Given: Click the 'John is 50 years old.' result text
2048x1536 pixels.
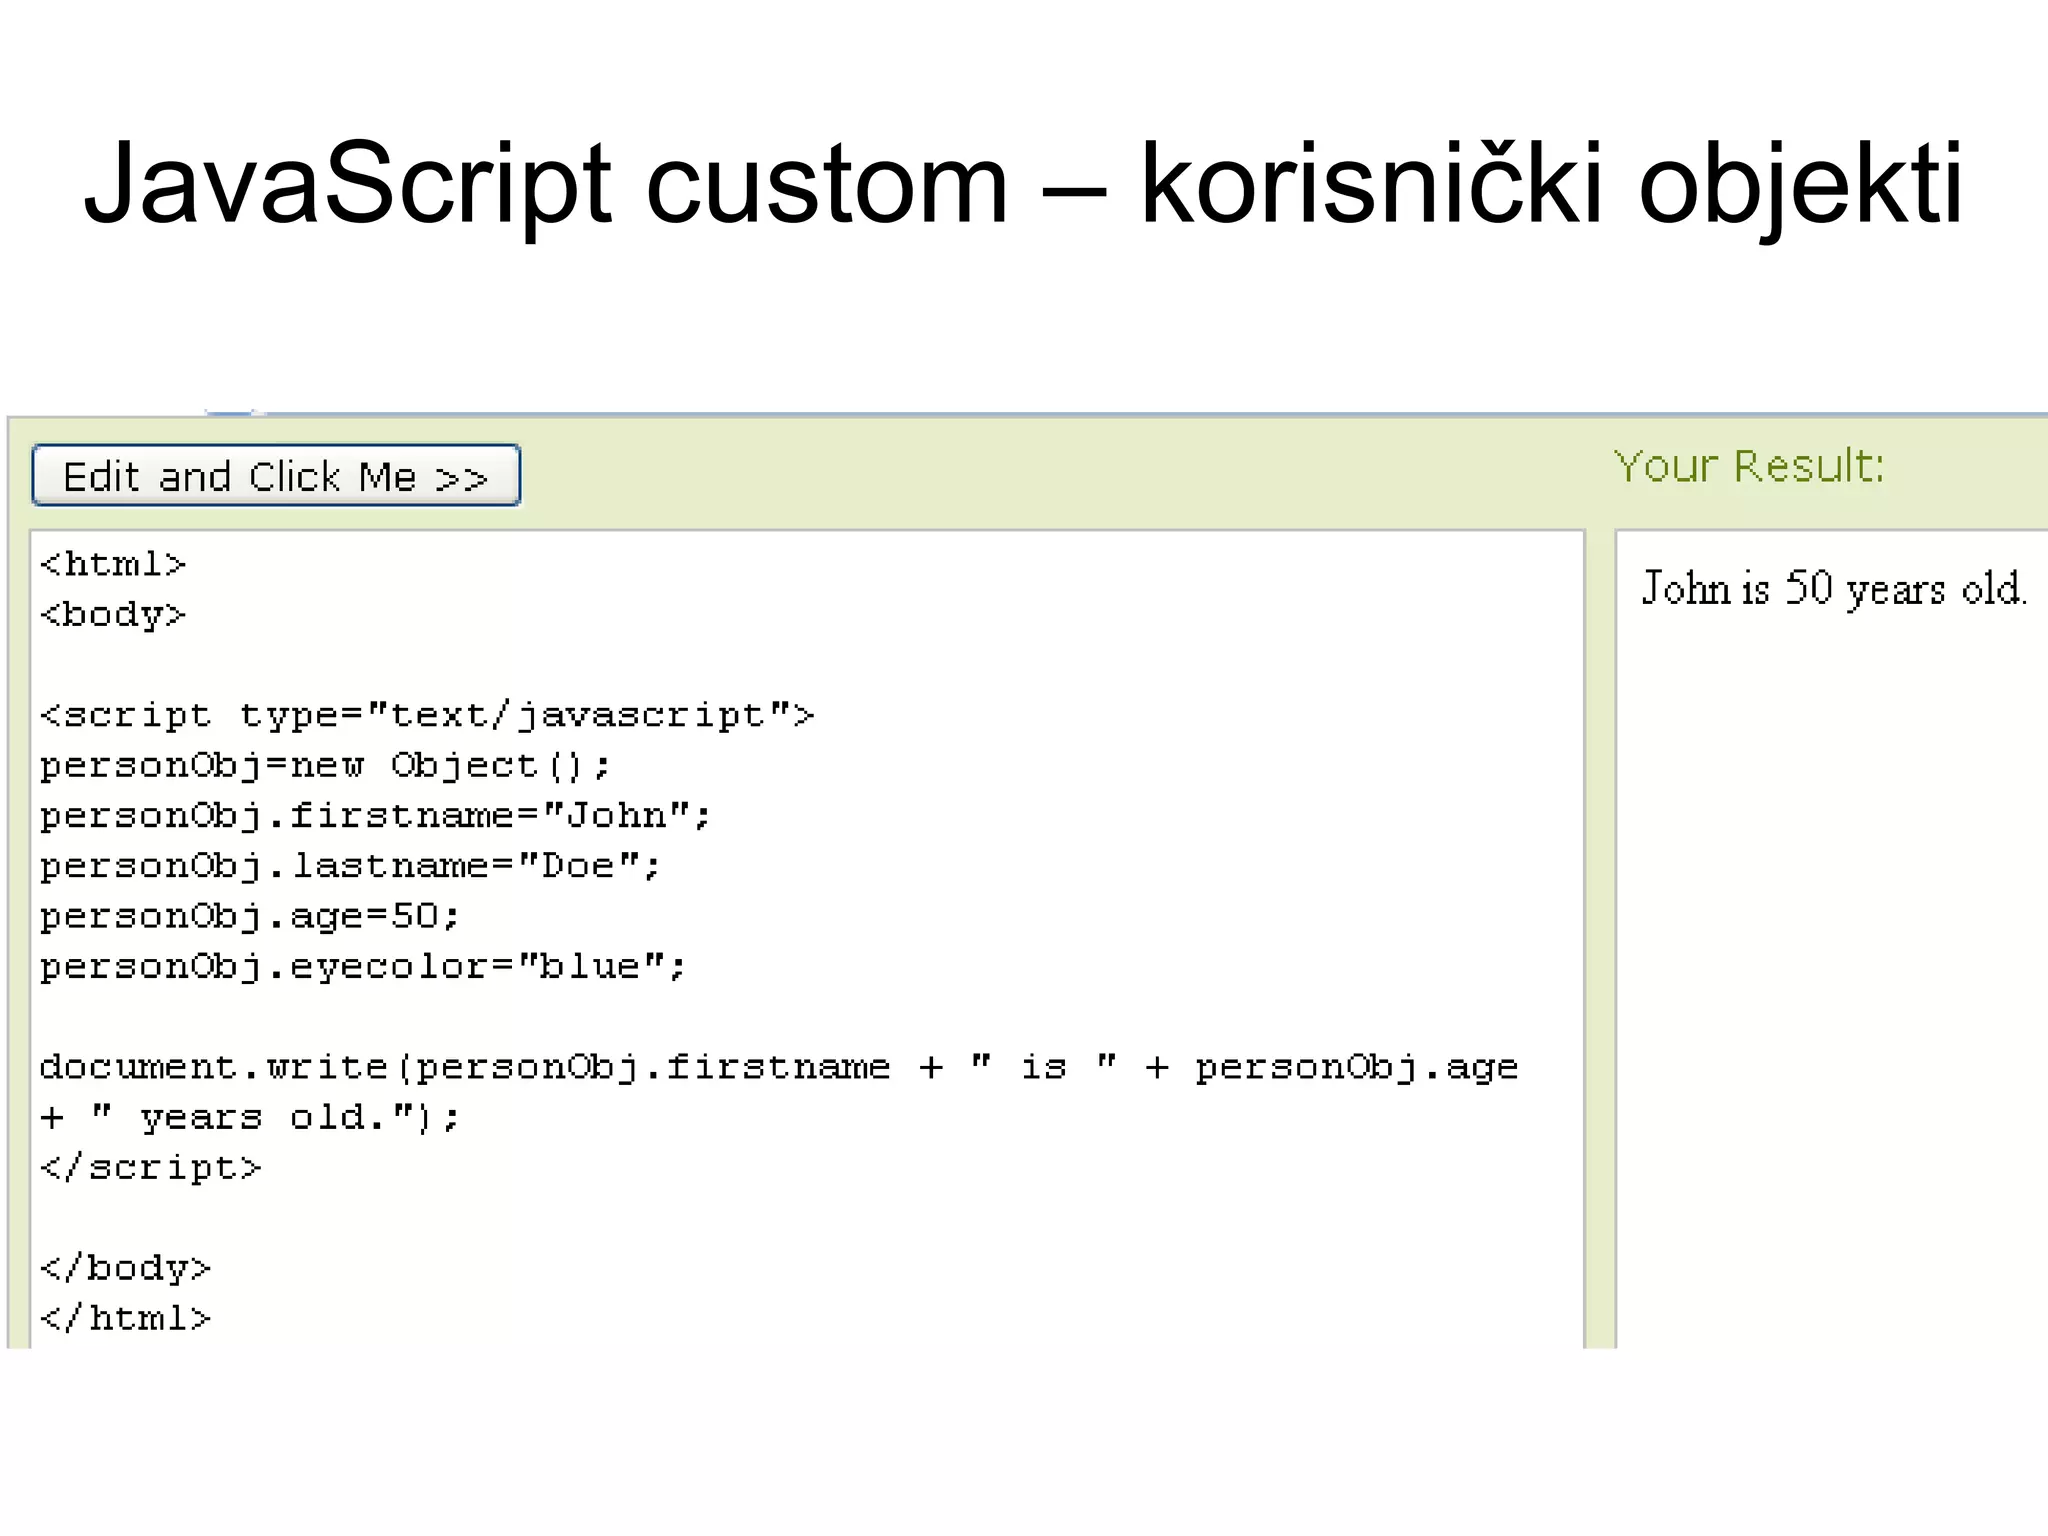Looking at the screenshot, I should click(1834, 588).
